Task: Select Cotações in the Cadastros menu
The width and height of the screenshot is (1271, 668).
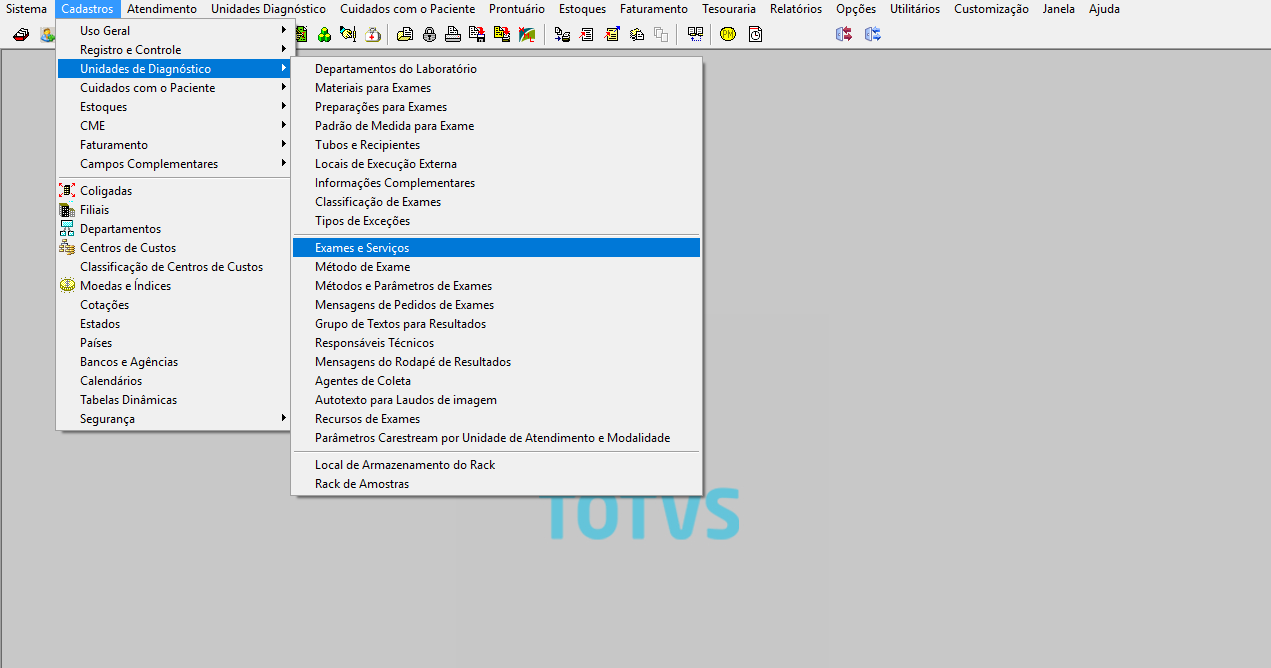Action: (x=173, y=305)
